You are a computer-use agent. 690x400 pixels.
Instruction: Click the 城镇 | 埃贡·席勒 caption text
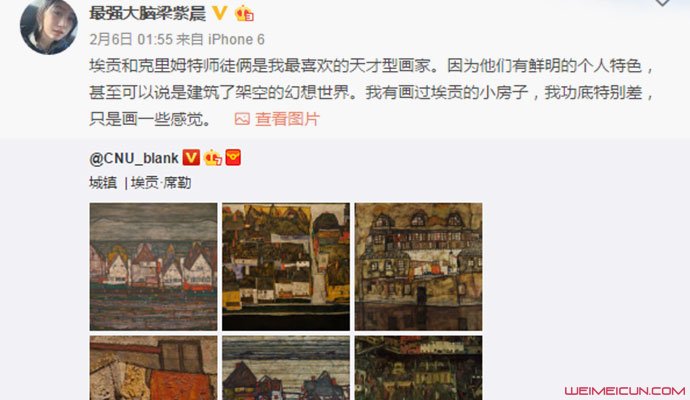[x=140, y=183]
